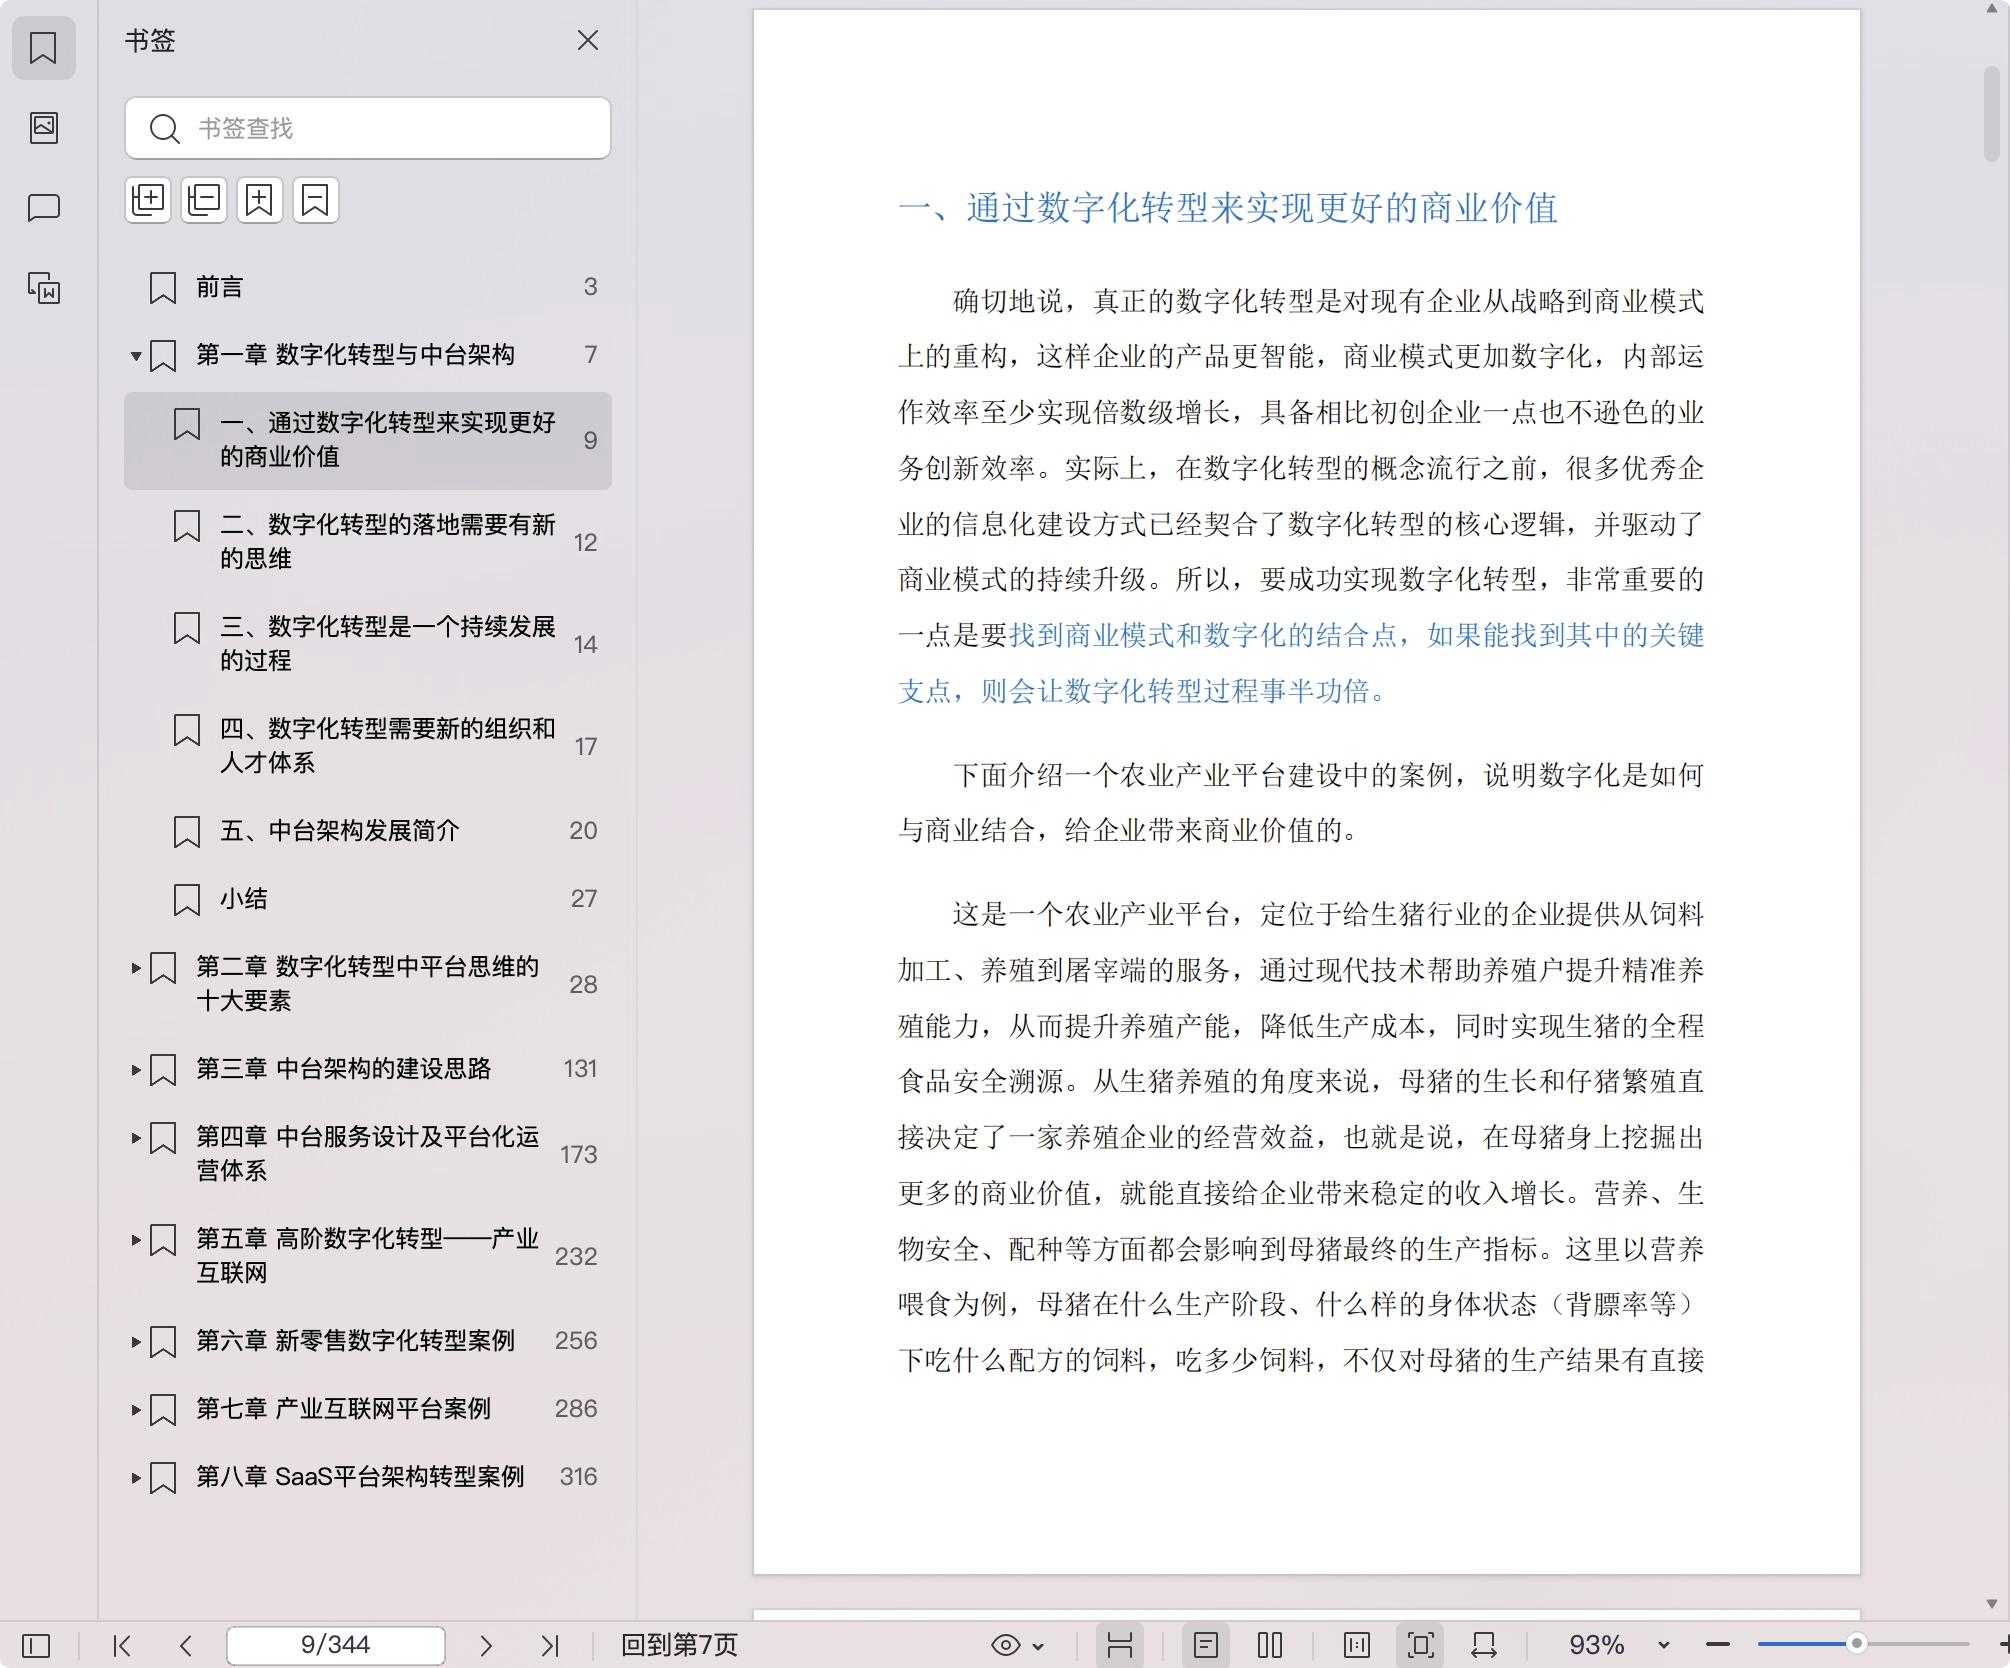Screen dimensions: 2010x1668
Task: Open the bookmarks sidebar panel icon
Action: pyautogui.click(x=43, y=47)
